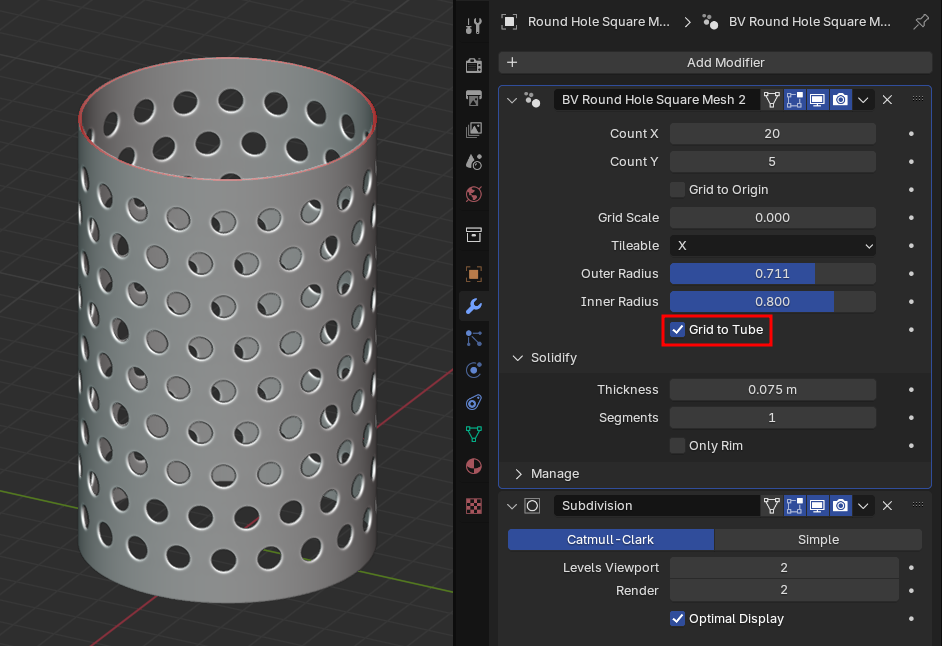Remove the Subdivision modifier

887,506
